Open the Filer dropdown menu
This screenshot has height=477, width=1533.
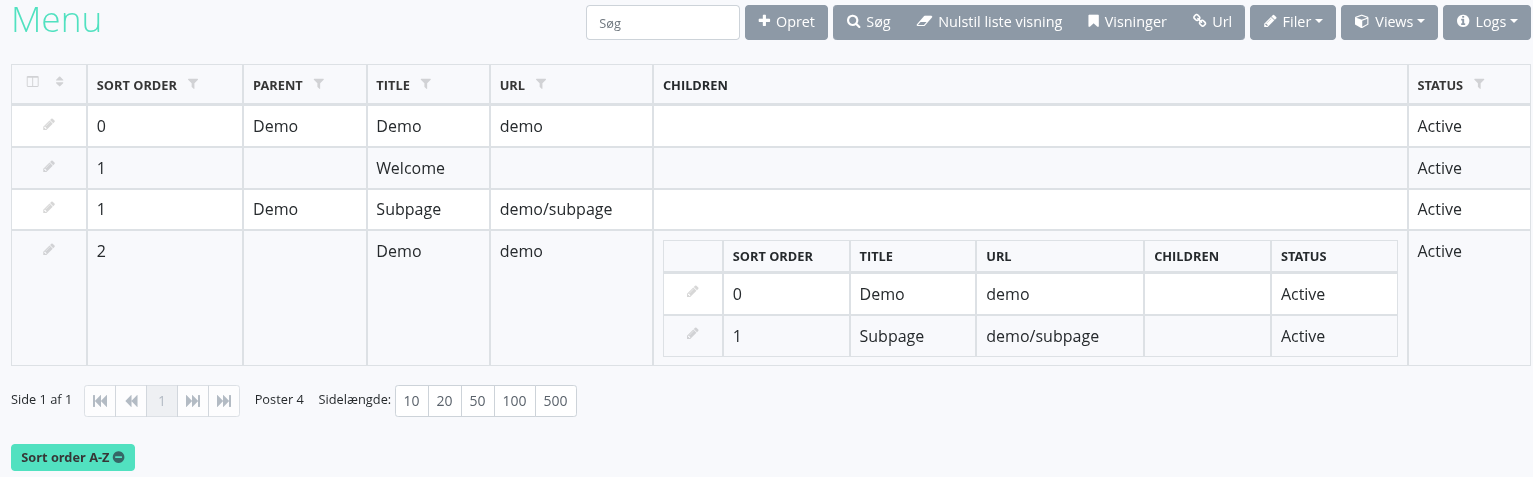coord(1293,22)
